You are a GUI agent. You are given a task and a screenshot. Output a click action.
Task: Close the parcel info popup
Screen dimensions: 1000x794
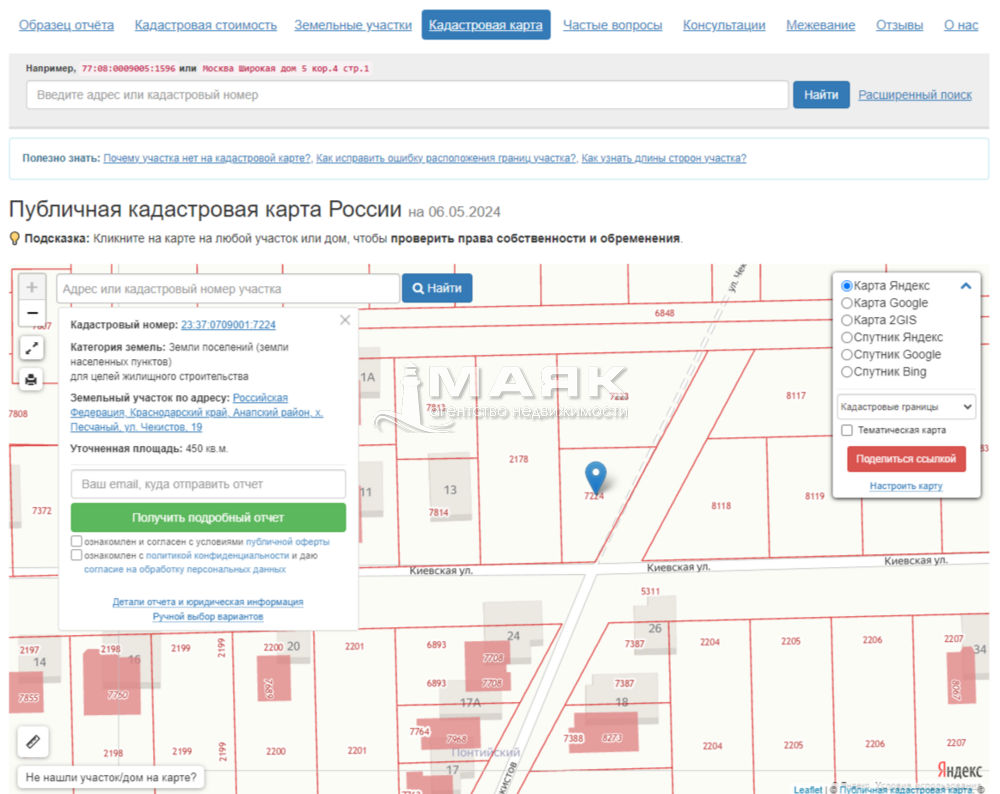(x=345, y=320)
